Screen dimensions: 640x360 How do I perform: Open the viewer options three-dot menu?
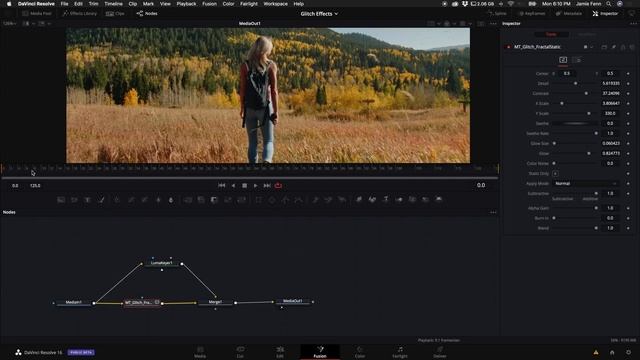point(493,24)
